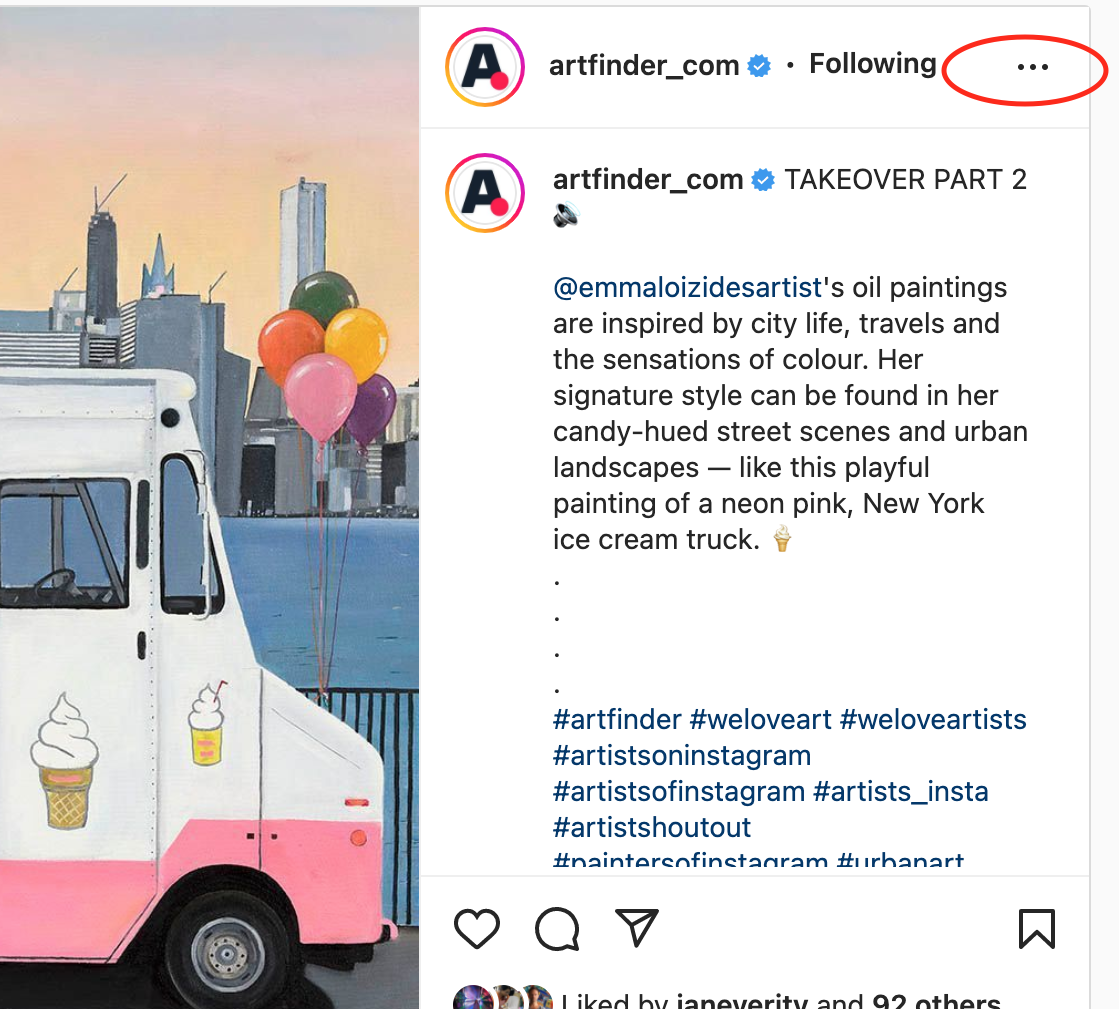Share post via paper plane icon

click(637, 928)
